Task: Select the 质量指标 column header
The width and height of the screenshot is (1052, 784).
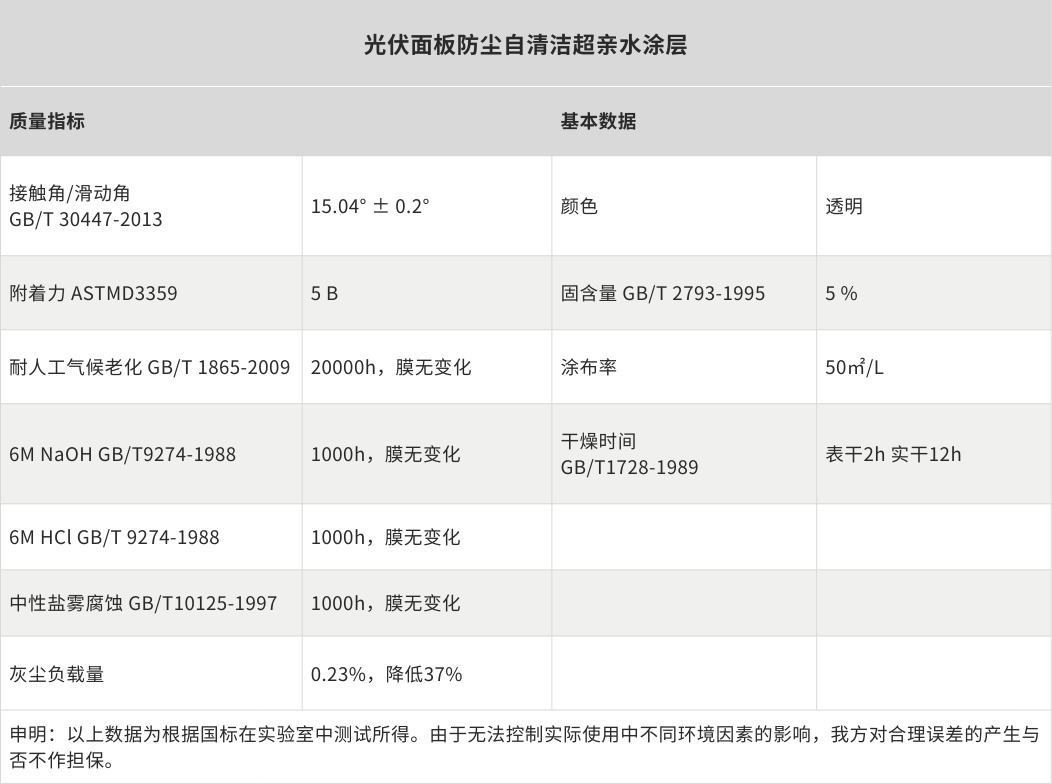Action: coord(47,121)
